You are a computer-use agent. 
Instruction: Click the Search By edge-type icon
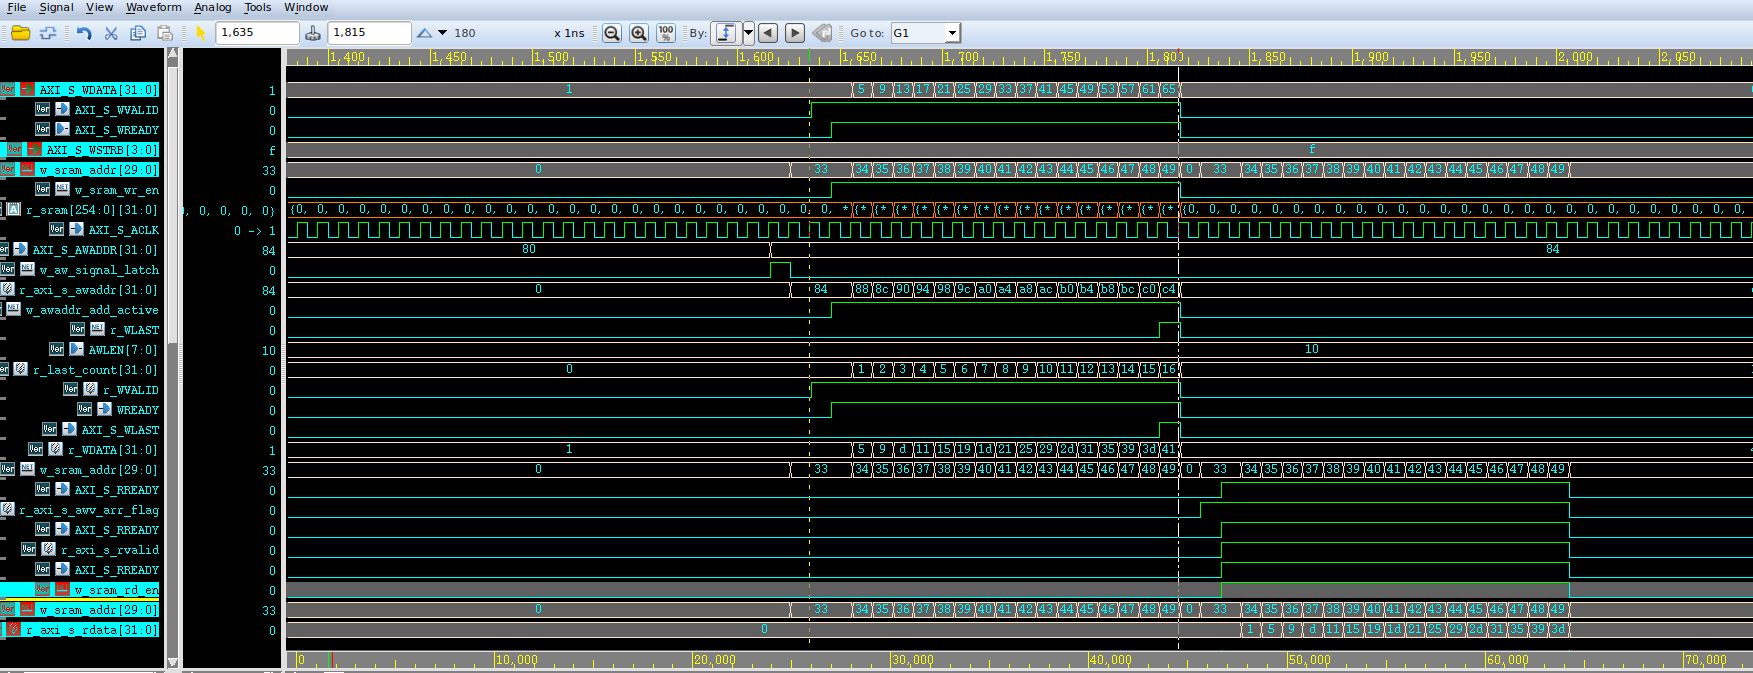click(725, 33)
